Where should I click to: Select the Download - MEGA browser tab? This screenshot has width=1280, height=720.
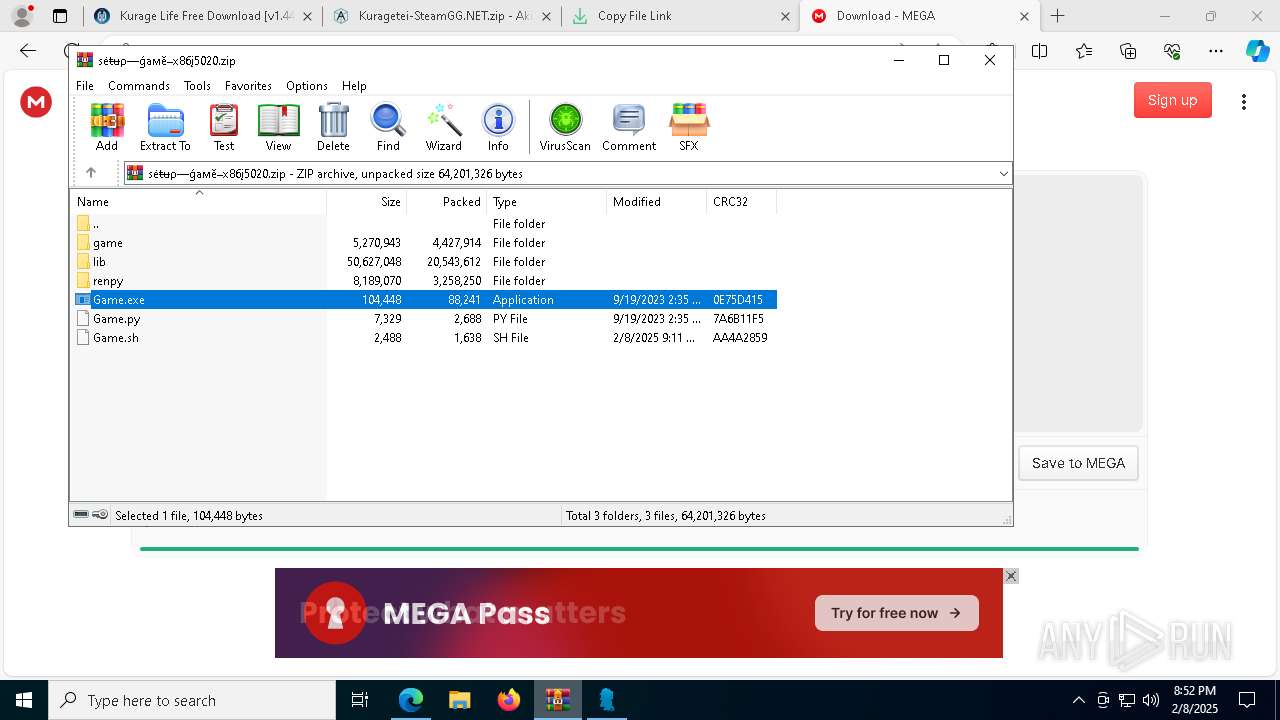pyautogui.click(x=918, y=16)
